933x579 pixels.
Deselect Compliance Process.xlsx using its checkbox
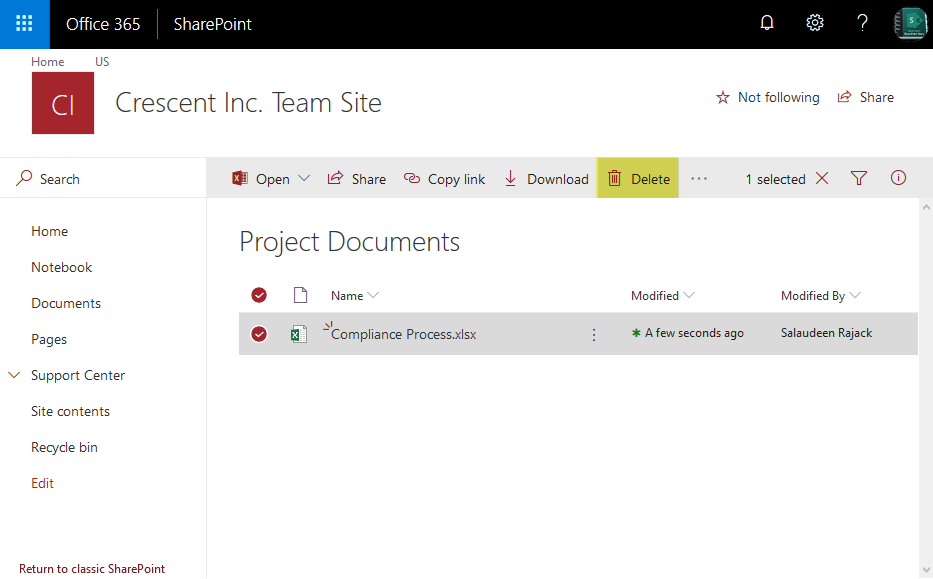click(259, 333)
